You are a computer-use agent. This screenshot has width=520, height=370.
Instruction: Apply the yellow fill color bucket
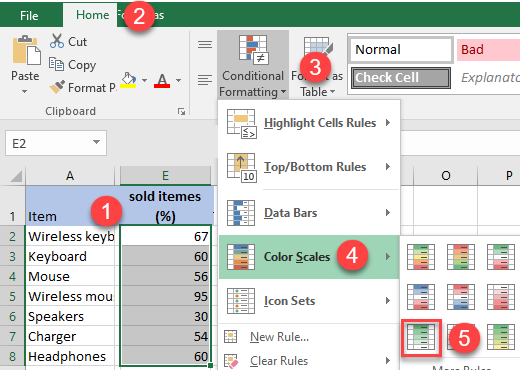129,80
